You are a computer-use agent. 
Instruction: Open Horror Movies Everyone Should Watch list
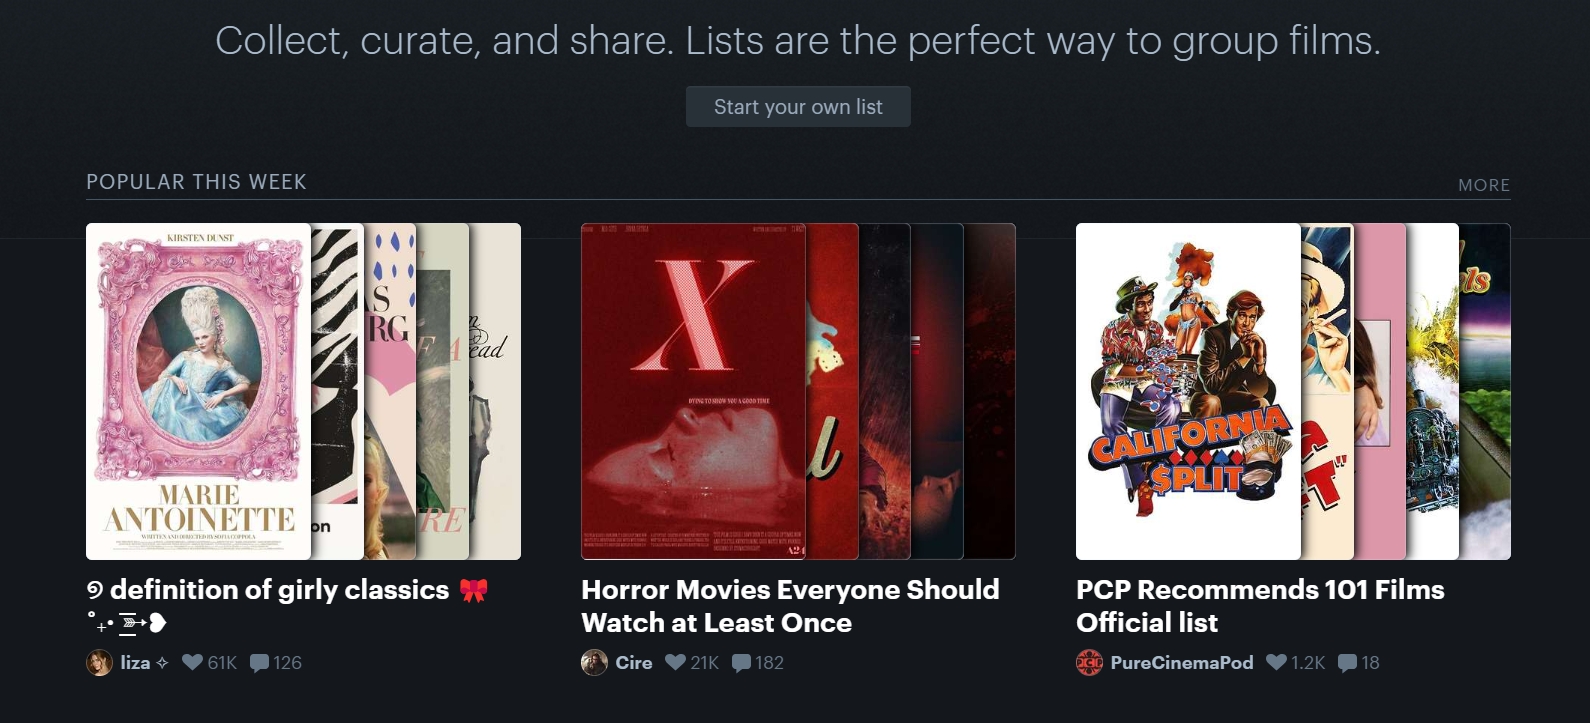(790, 606)
